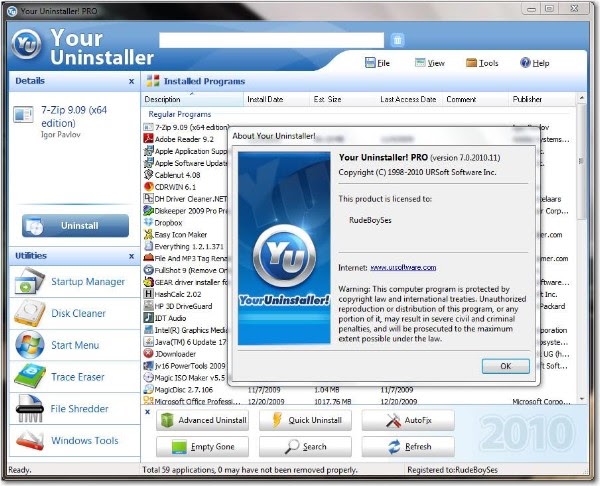Select the MagicDisc 2.7.106 row
Screen dimensions: 600x486
tap(359, 390)
